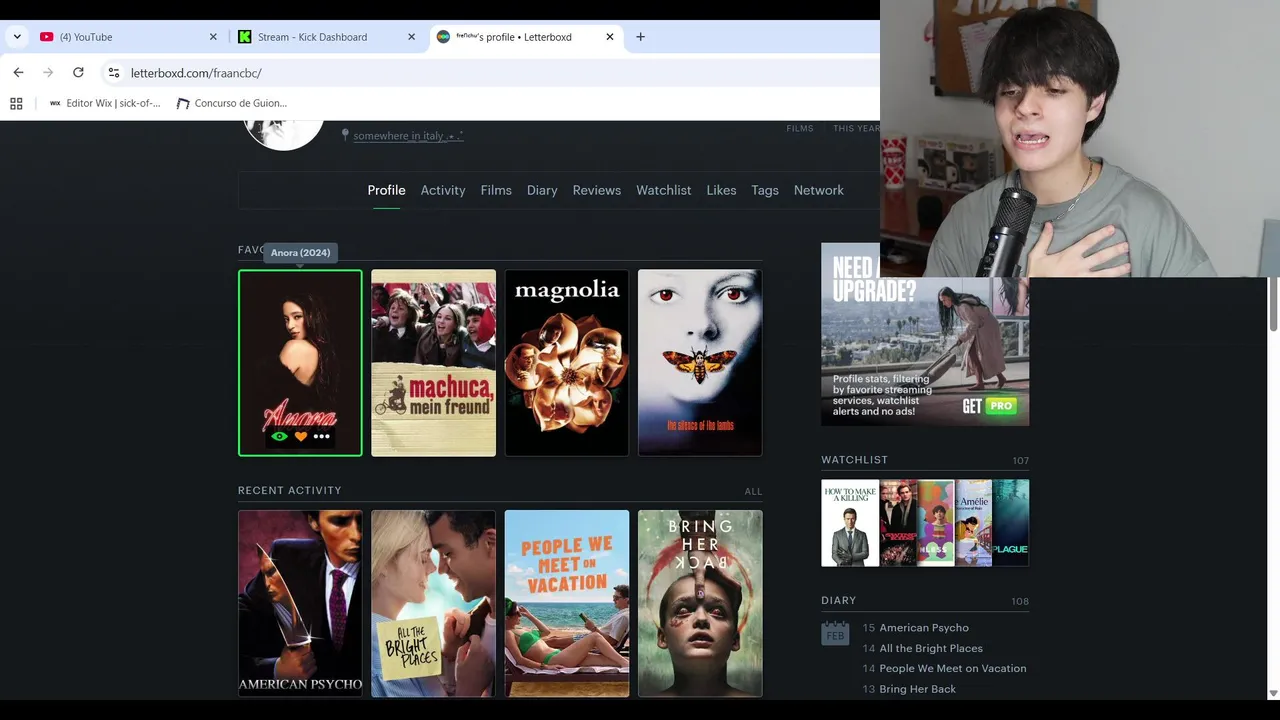1280x720 pixels.
Task: Open the Plague watchlist poster
Action: tap(1011, 523)
